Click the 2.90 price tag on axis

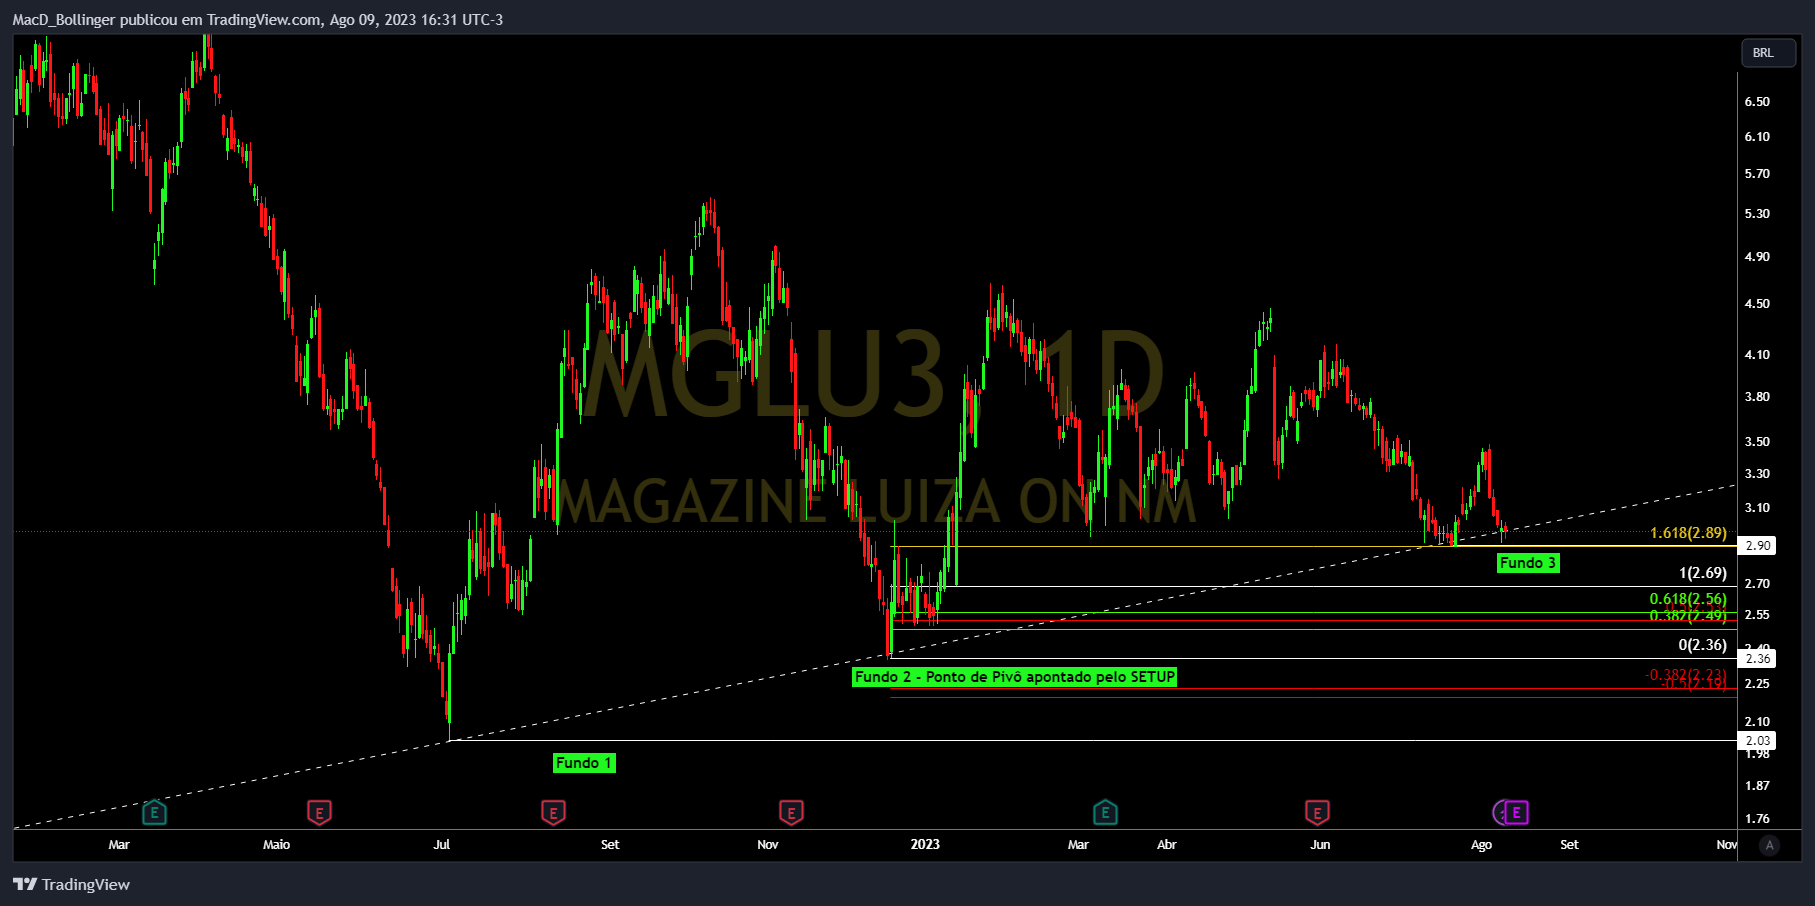[1758, 546]
